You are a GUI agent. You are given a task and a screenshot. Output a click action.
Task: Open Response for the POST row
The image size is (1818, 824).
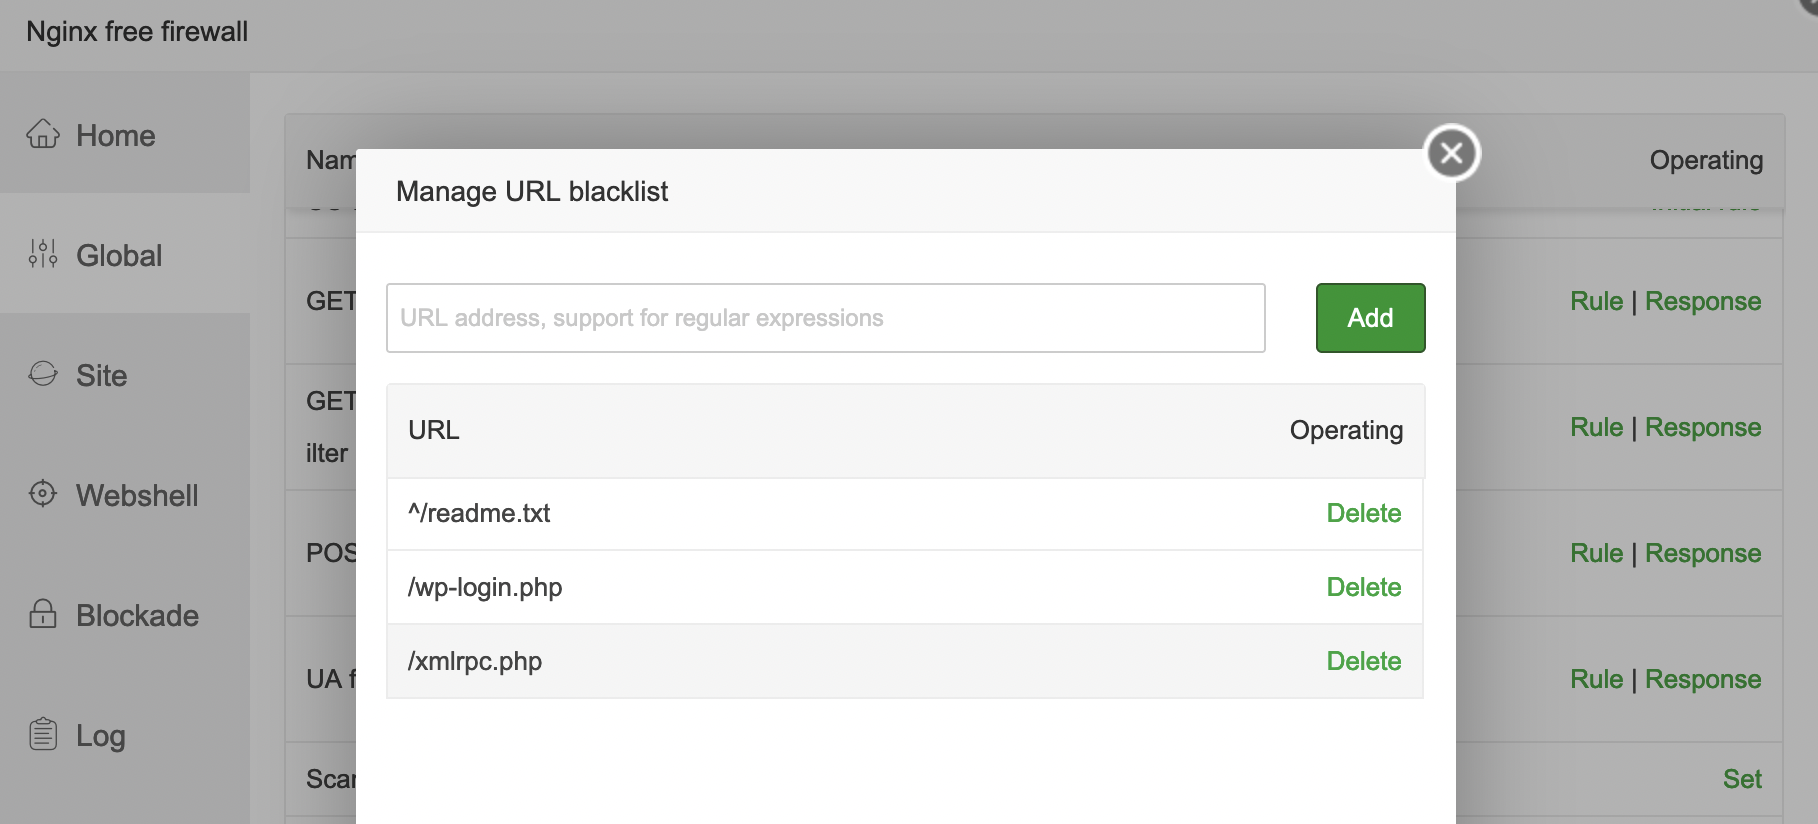1703,553
